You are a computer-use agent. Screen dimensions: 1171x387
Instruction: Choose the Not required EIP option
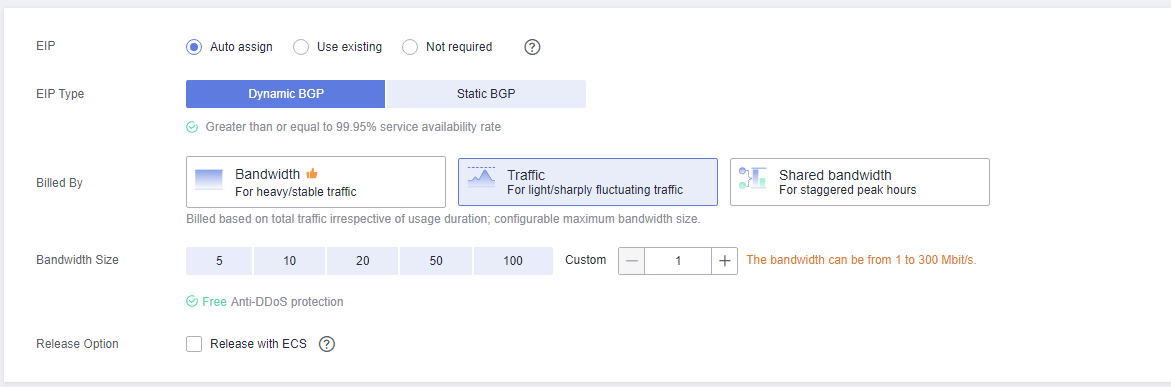[x=410, y=47]
